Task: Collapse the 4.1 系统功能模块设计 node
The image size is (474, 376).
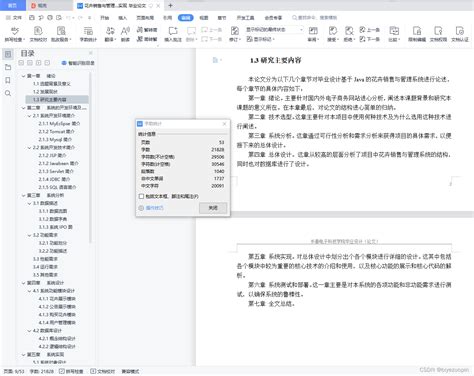Action: pyautogui.click(x=29, y=291)
